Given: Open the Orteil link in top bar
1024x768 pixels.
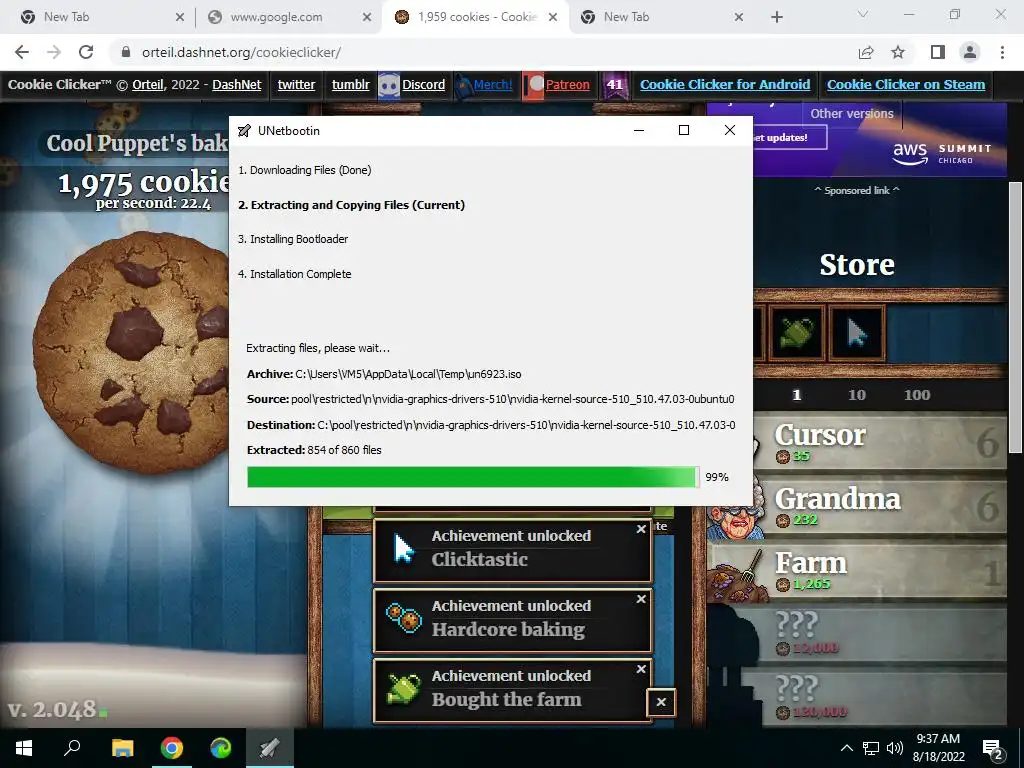Looking at the screenshot, I should pyautogui.click(x=148, y=84).
